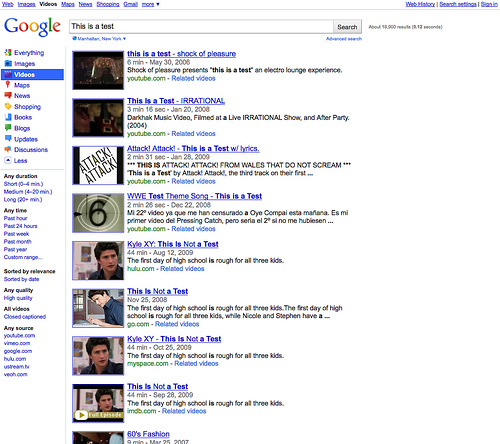Image resolution: width=500 pixels, height=444 pixels.
Task: Click the Images camera icon in sidebar
Action: 8,63
